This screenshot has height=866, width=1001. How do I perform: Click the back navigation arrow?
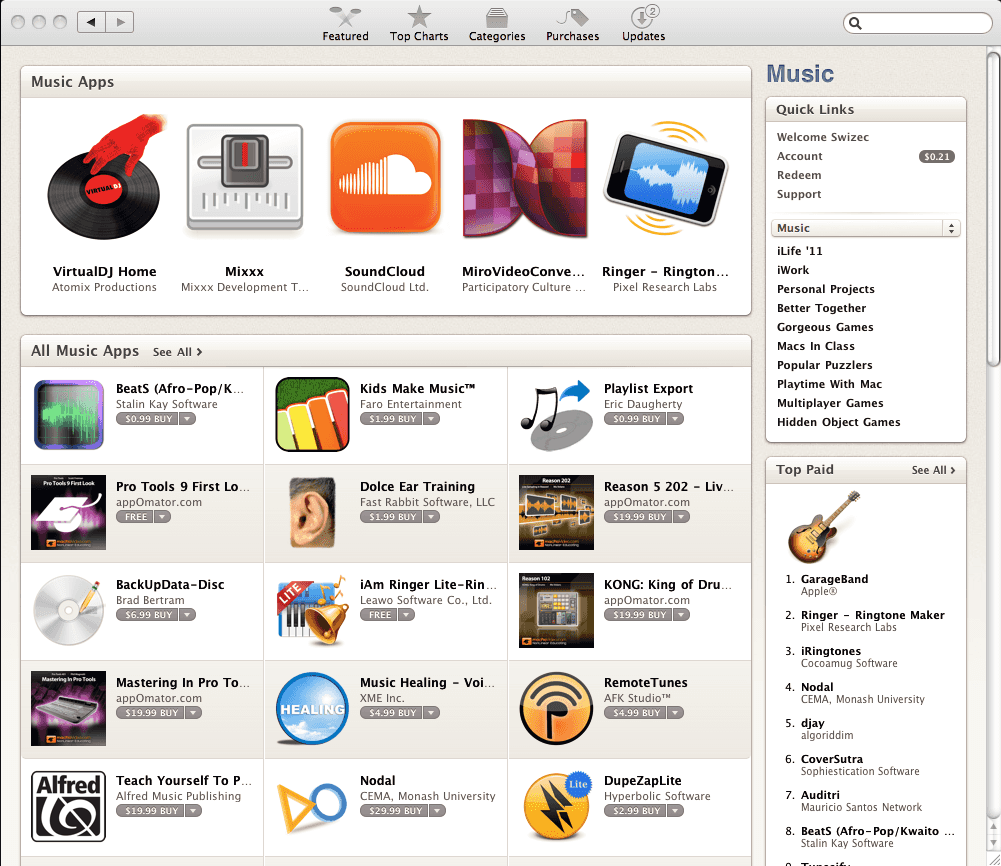pyautogui.click(x=91, y=22)
